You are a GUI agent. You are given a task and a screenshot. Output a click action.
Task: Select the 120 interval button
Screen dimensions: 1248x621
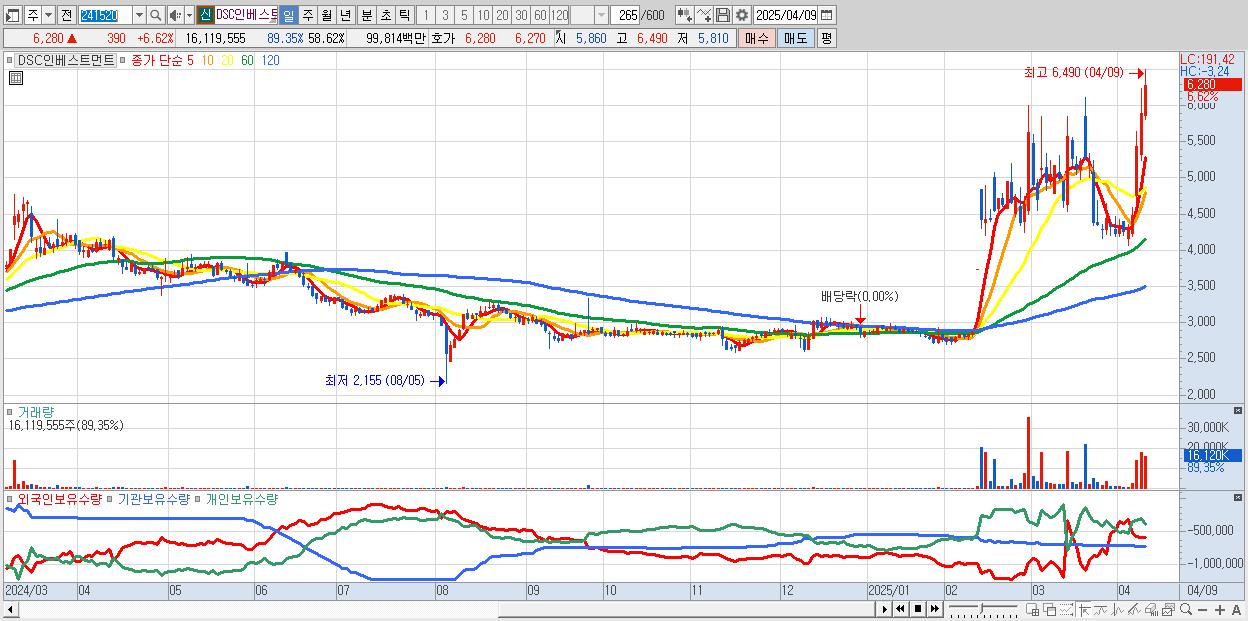pyautogui.click(x=559, y=15)
